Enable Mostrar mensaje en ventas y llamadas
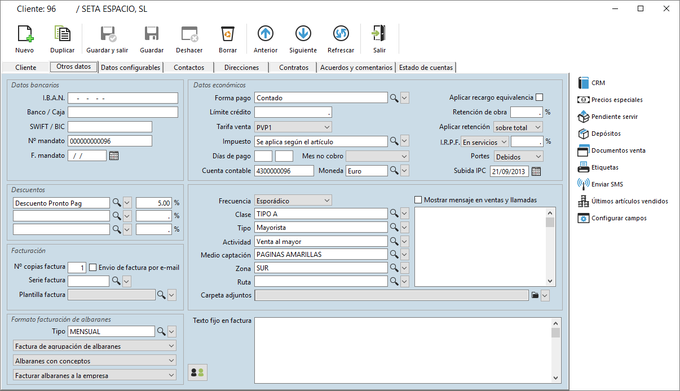Image resolution: width=680 pixels, height=391 pixels. (418, 200)
